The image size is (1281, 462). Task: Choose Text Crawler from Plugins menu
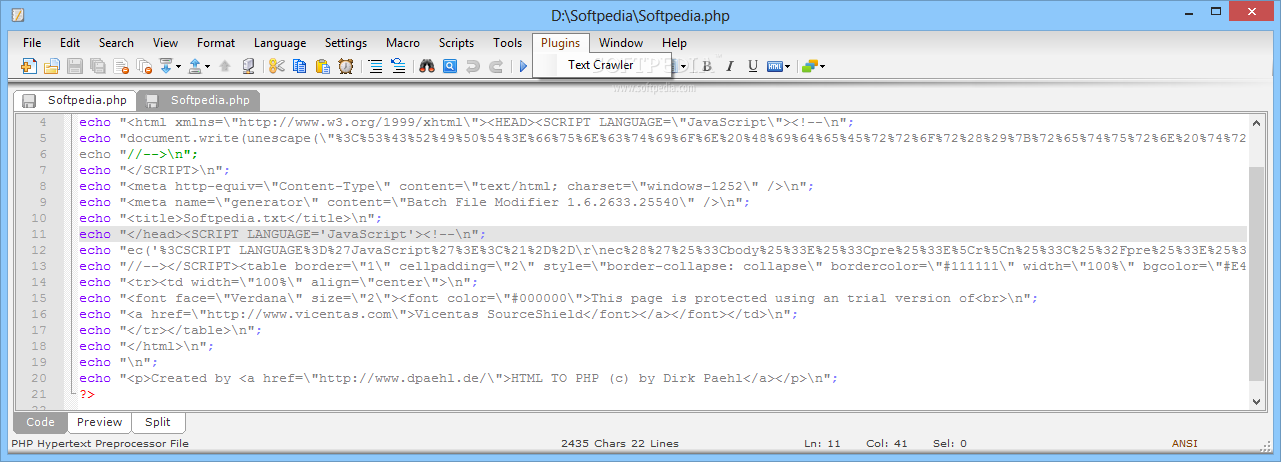coord(600,65)
